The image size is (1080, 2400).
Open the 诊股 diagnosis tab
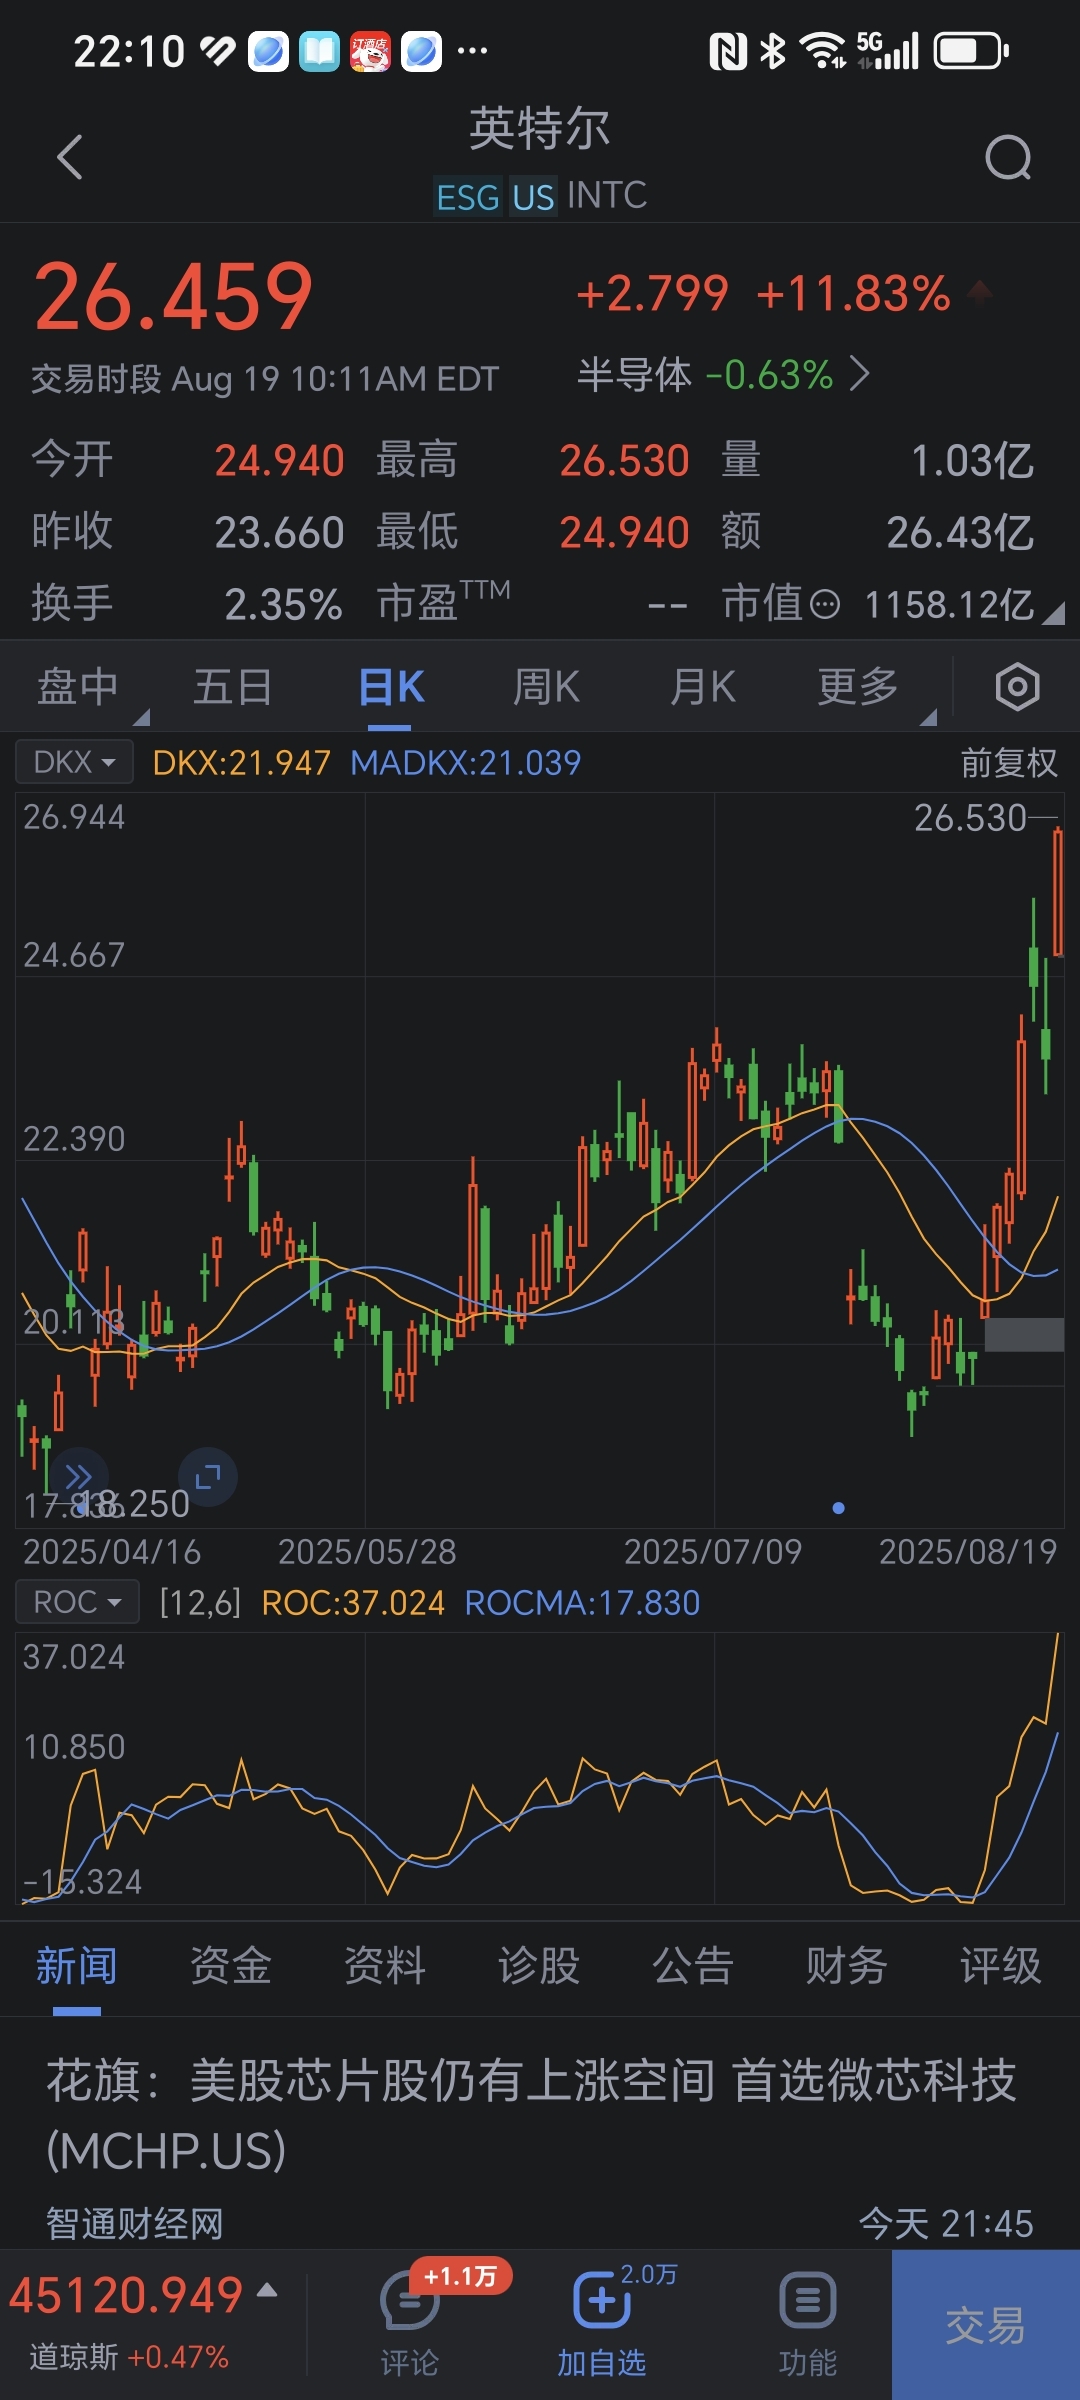(x=539, y=1966)
